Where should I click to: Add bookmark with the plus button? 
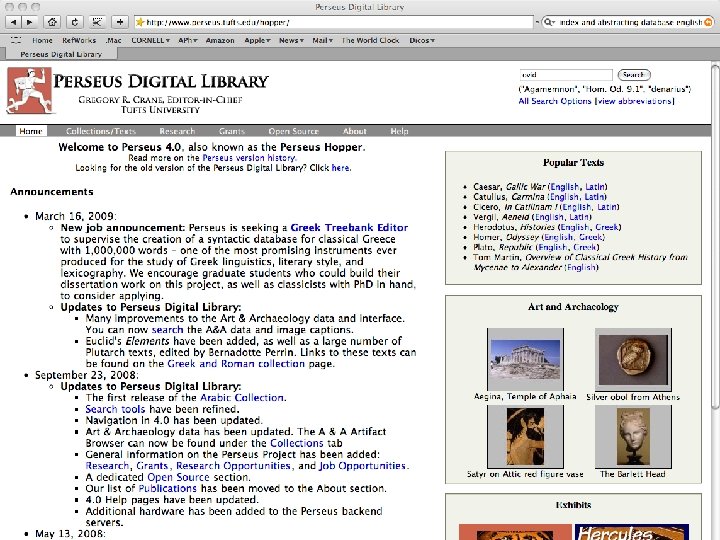(120, 22)
